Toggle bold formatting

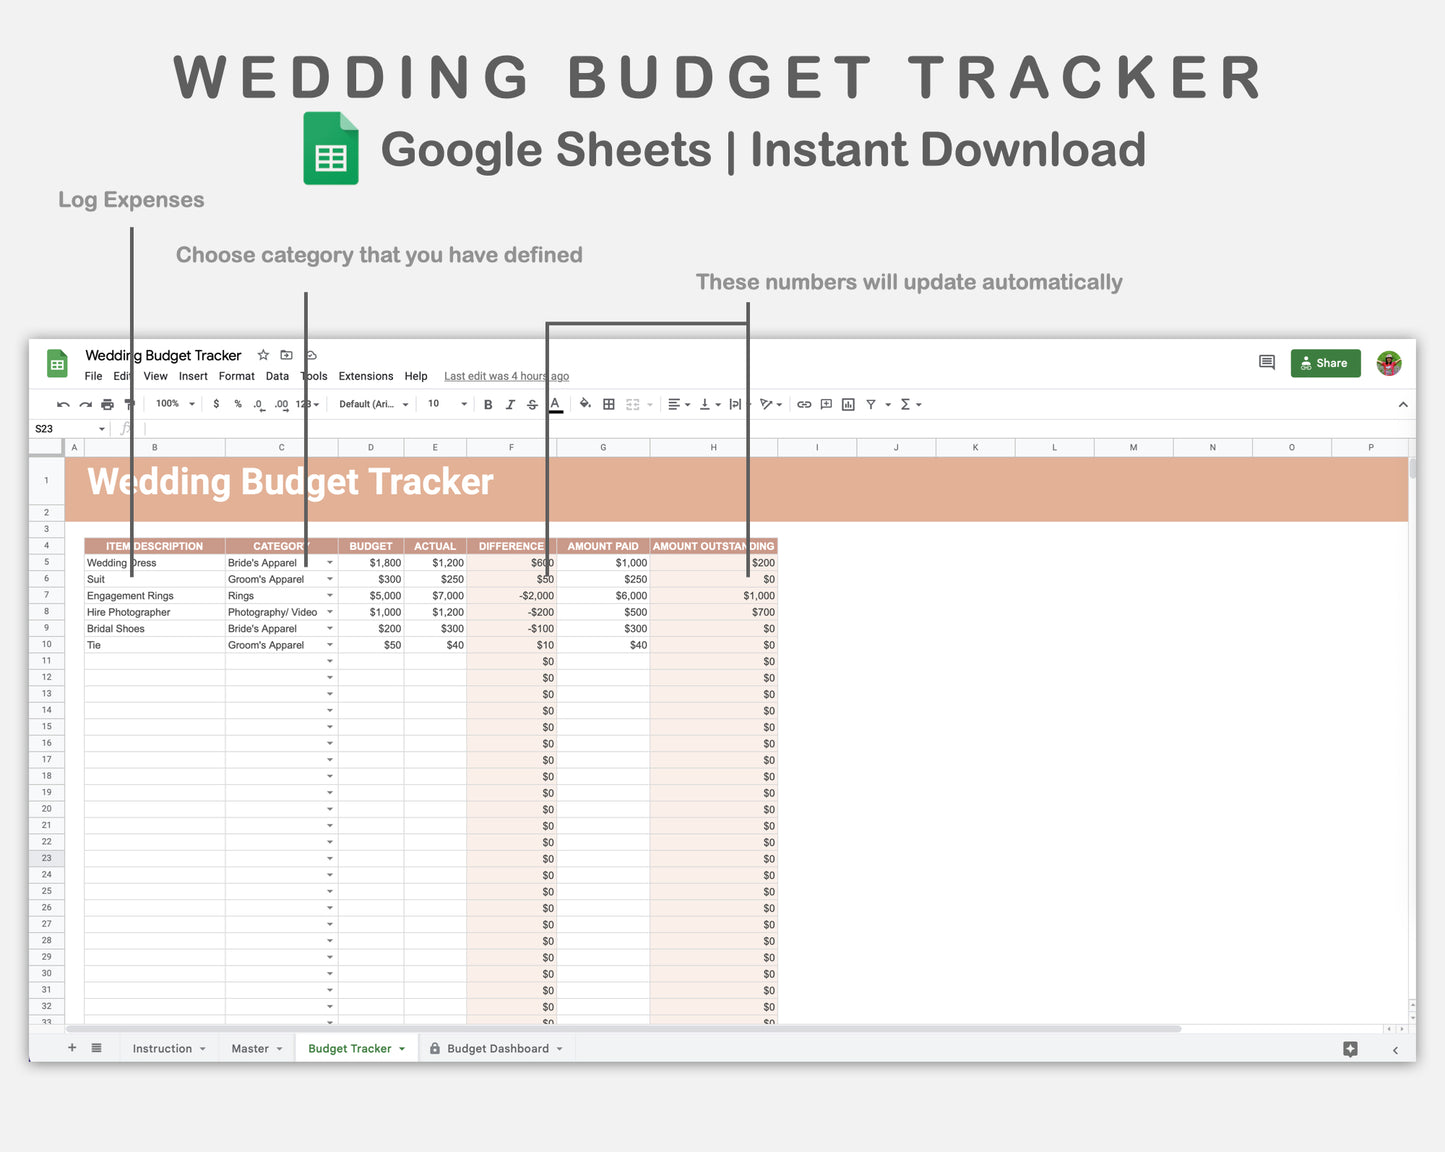(487, 404)
